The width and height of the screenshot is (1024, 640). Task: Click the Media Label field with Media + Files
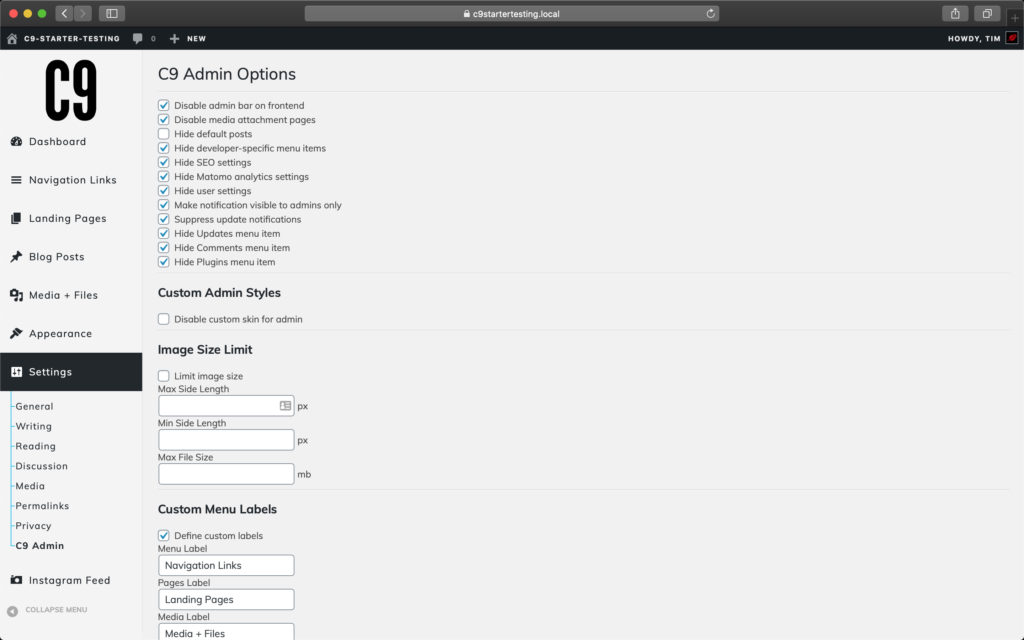[226, 632]
